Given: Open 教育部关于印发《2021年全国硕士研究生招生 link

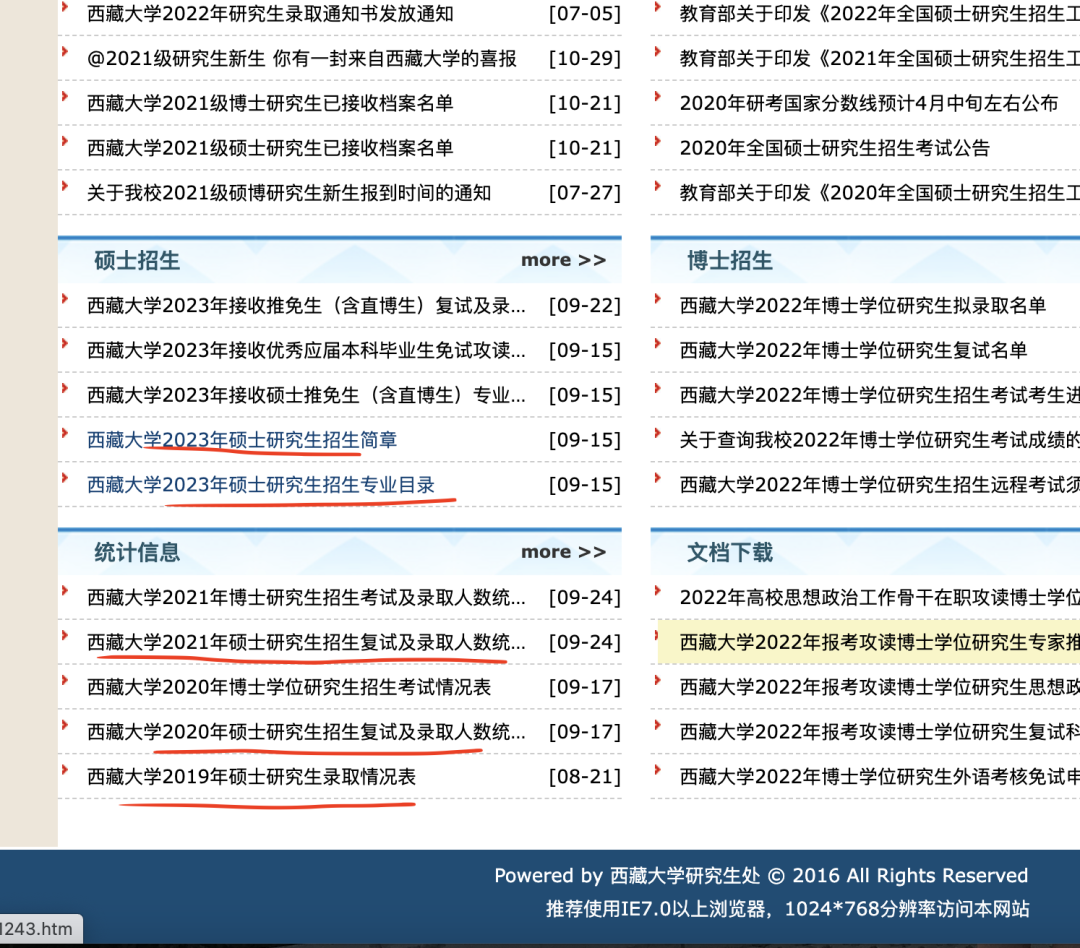Looking at the screenshot, I should tap(880, 59).
